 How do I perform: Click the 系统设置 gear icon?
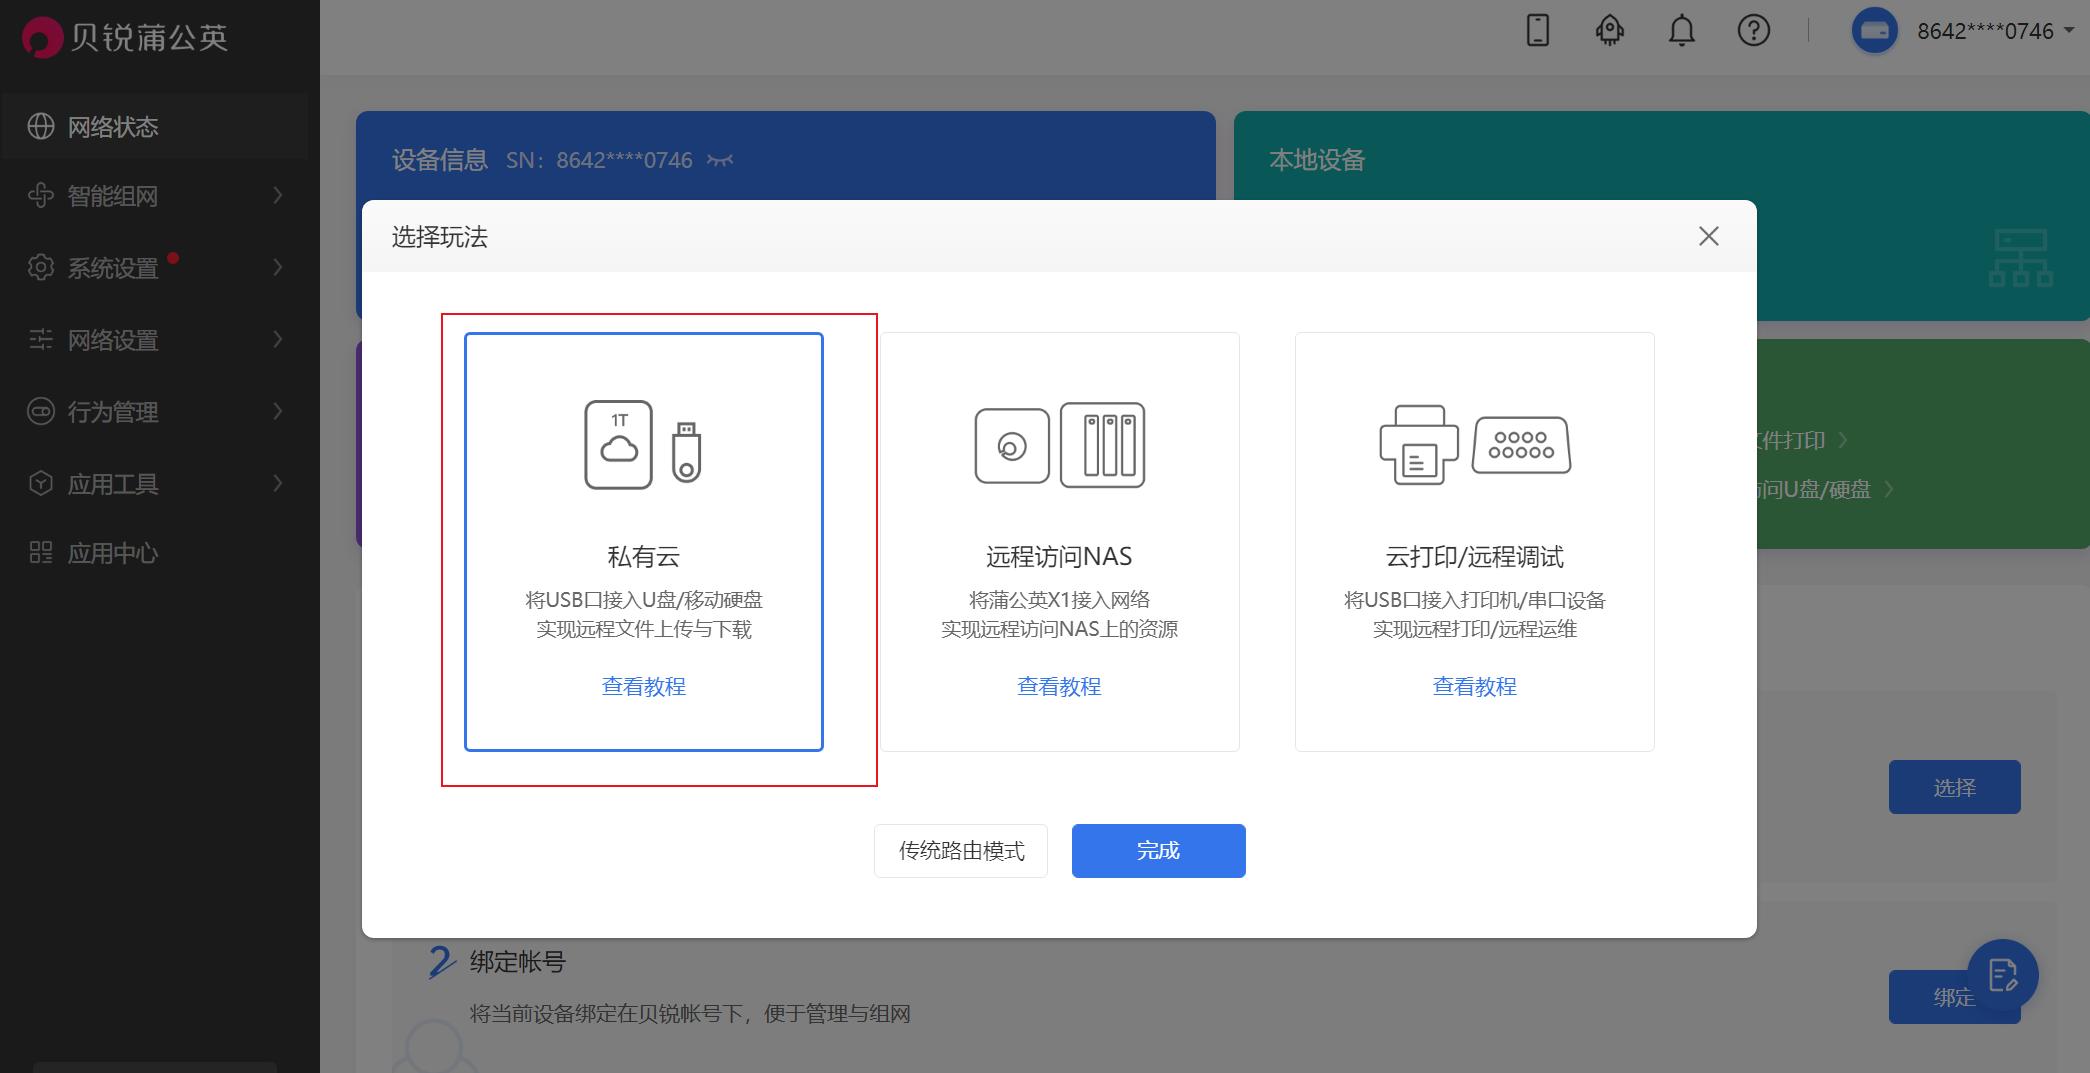[41, 267]
